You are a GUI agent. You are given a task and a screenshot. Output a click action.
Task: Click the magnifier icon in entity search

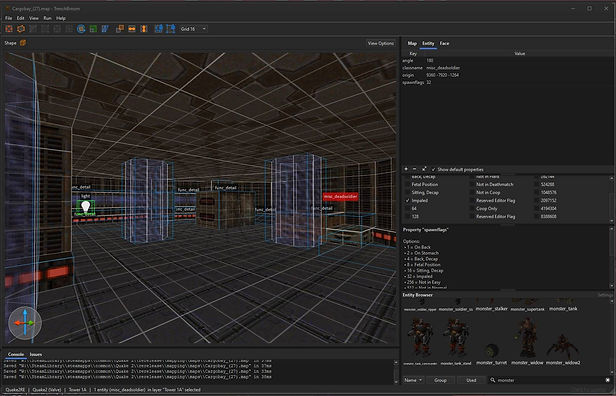[493, 380]
